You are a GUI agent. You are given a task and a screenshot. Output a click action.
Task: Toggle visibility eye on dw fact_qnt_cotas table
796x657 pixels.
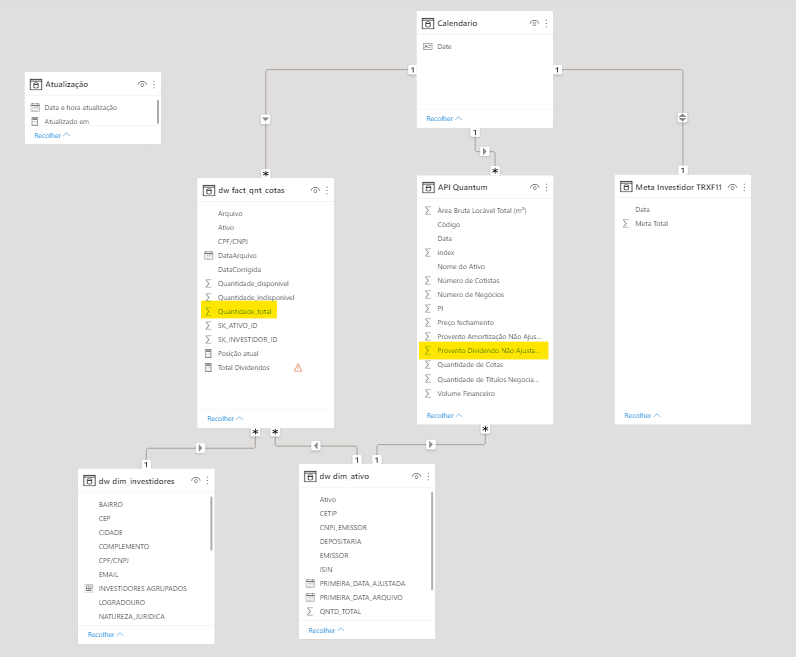pos(315,190)
